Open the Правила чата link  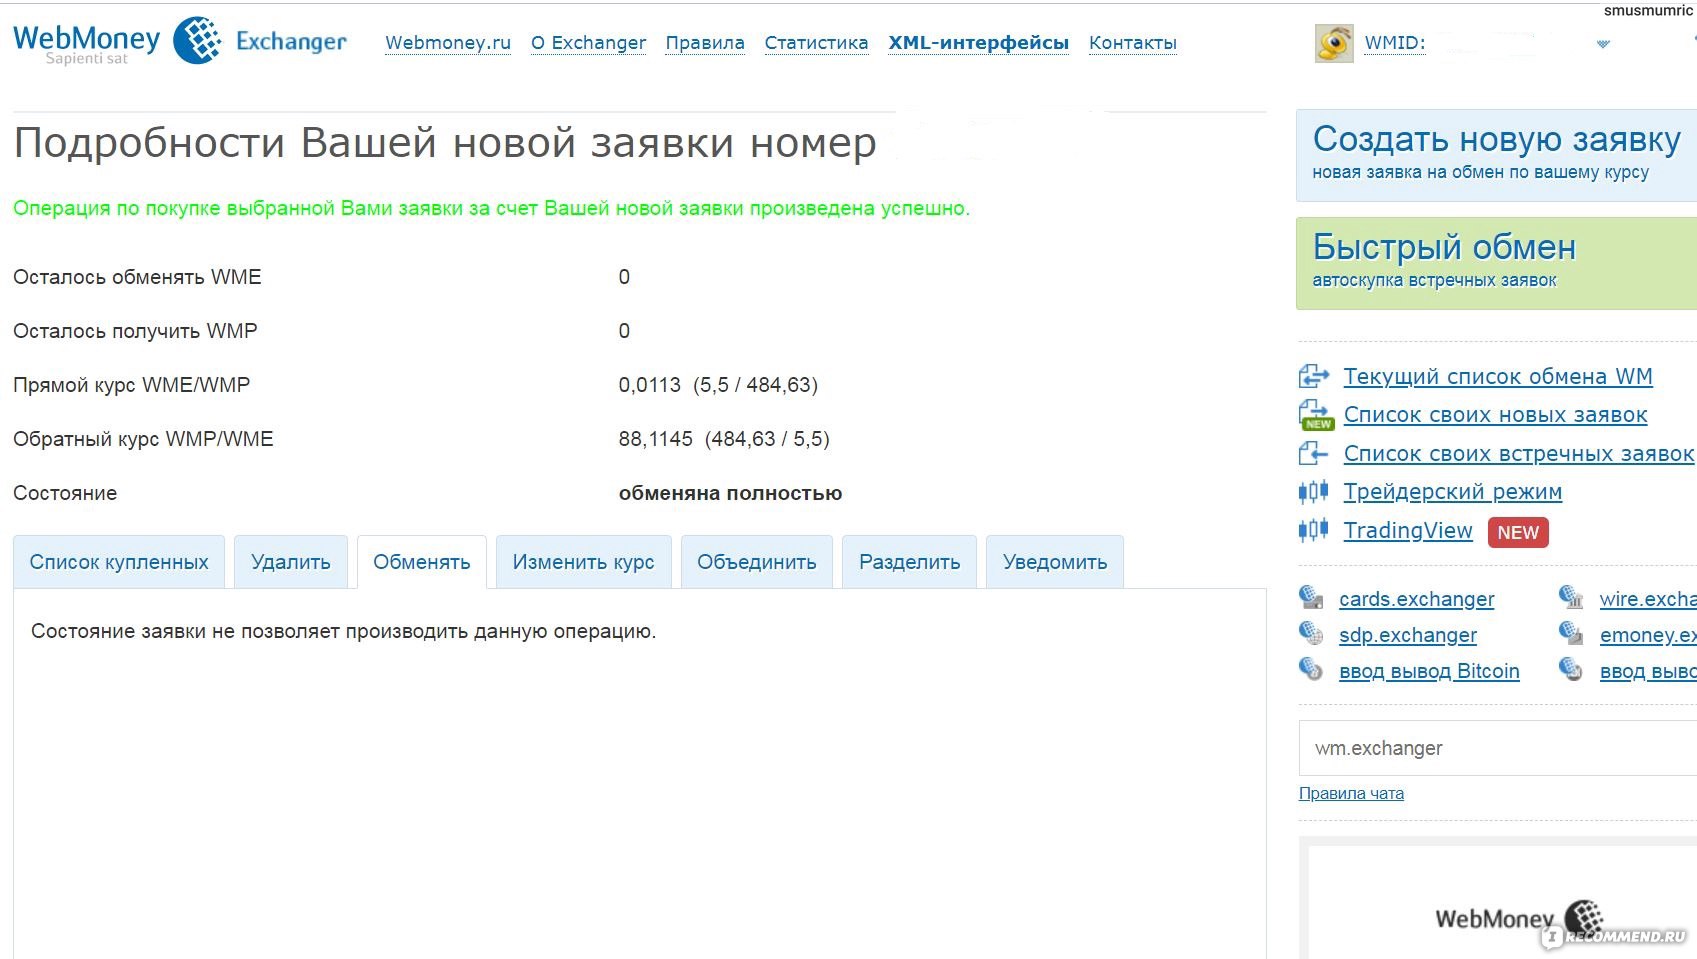1351,793
